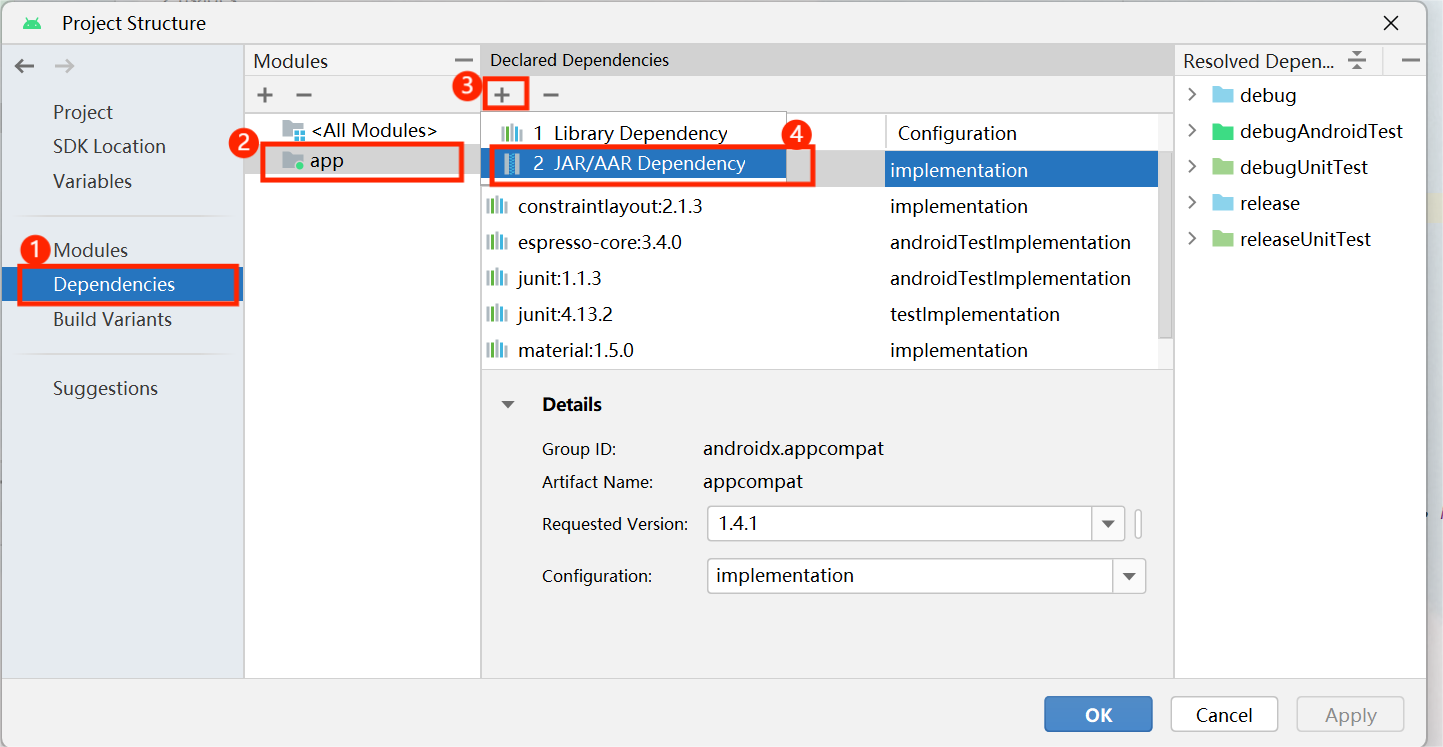Image resolution: width=1443 pixels, height=747 pixels.
Task: Click the Requested Version input field
Action: tap(899, 524)
